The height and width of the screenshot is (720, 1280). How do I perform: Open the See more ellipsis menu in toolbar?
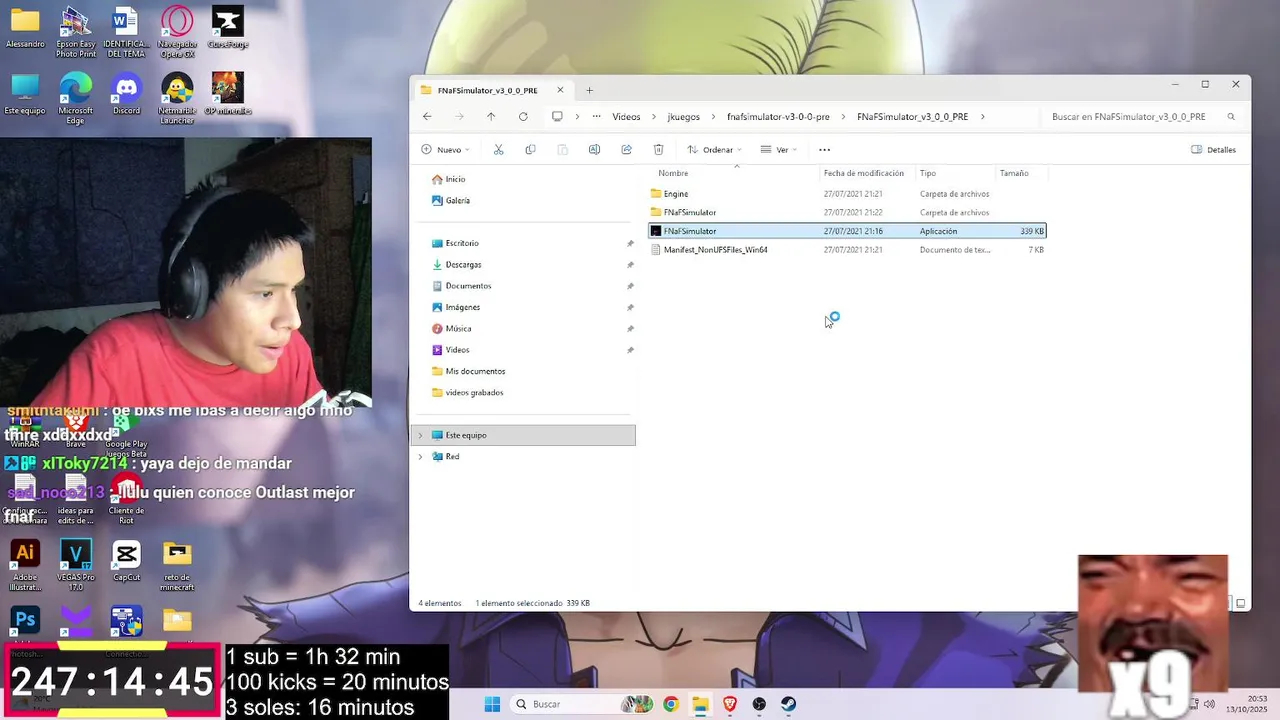pyautogui.click(x=824, y=150)
